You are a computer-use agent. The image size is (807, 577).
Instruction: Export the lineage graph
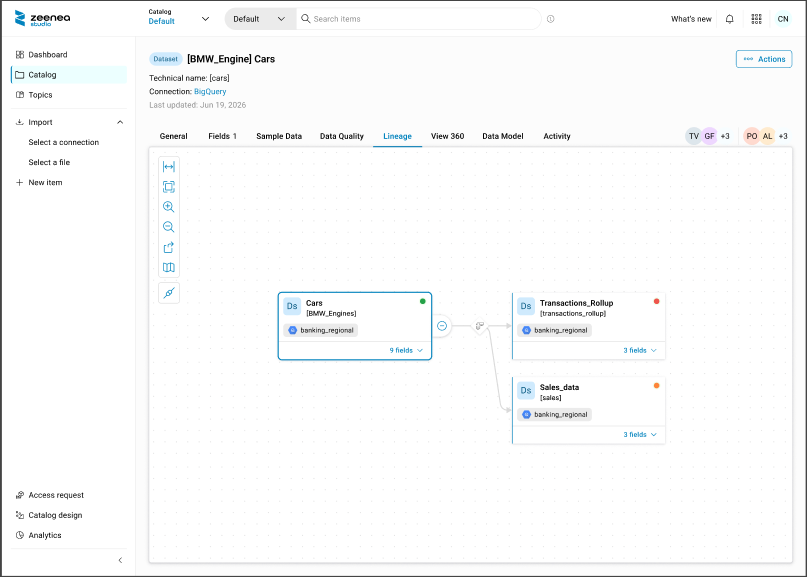coord(169,248)
